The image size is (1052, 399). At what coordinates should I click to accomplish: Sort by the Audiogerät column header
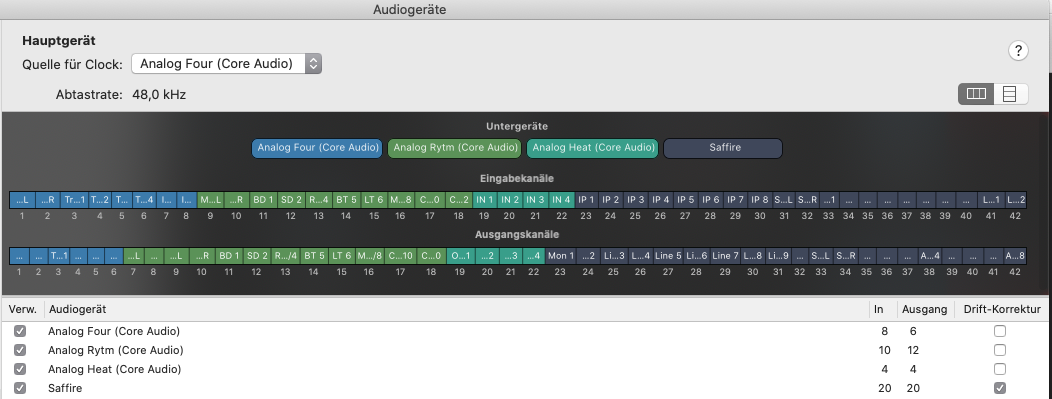(x=77, y=309)
